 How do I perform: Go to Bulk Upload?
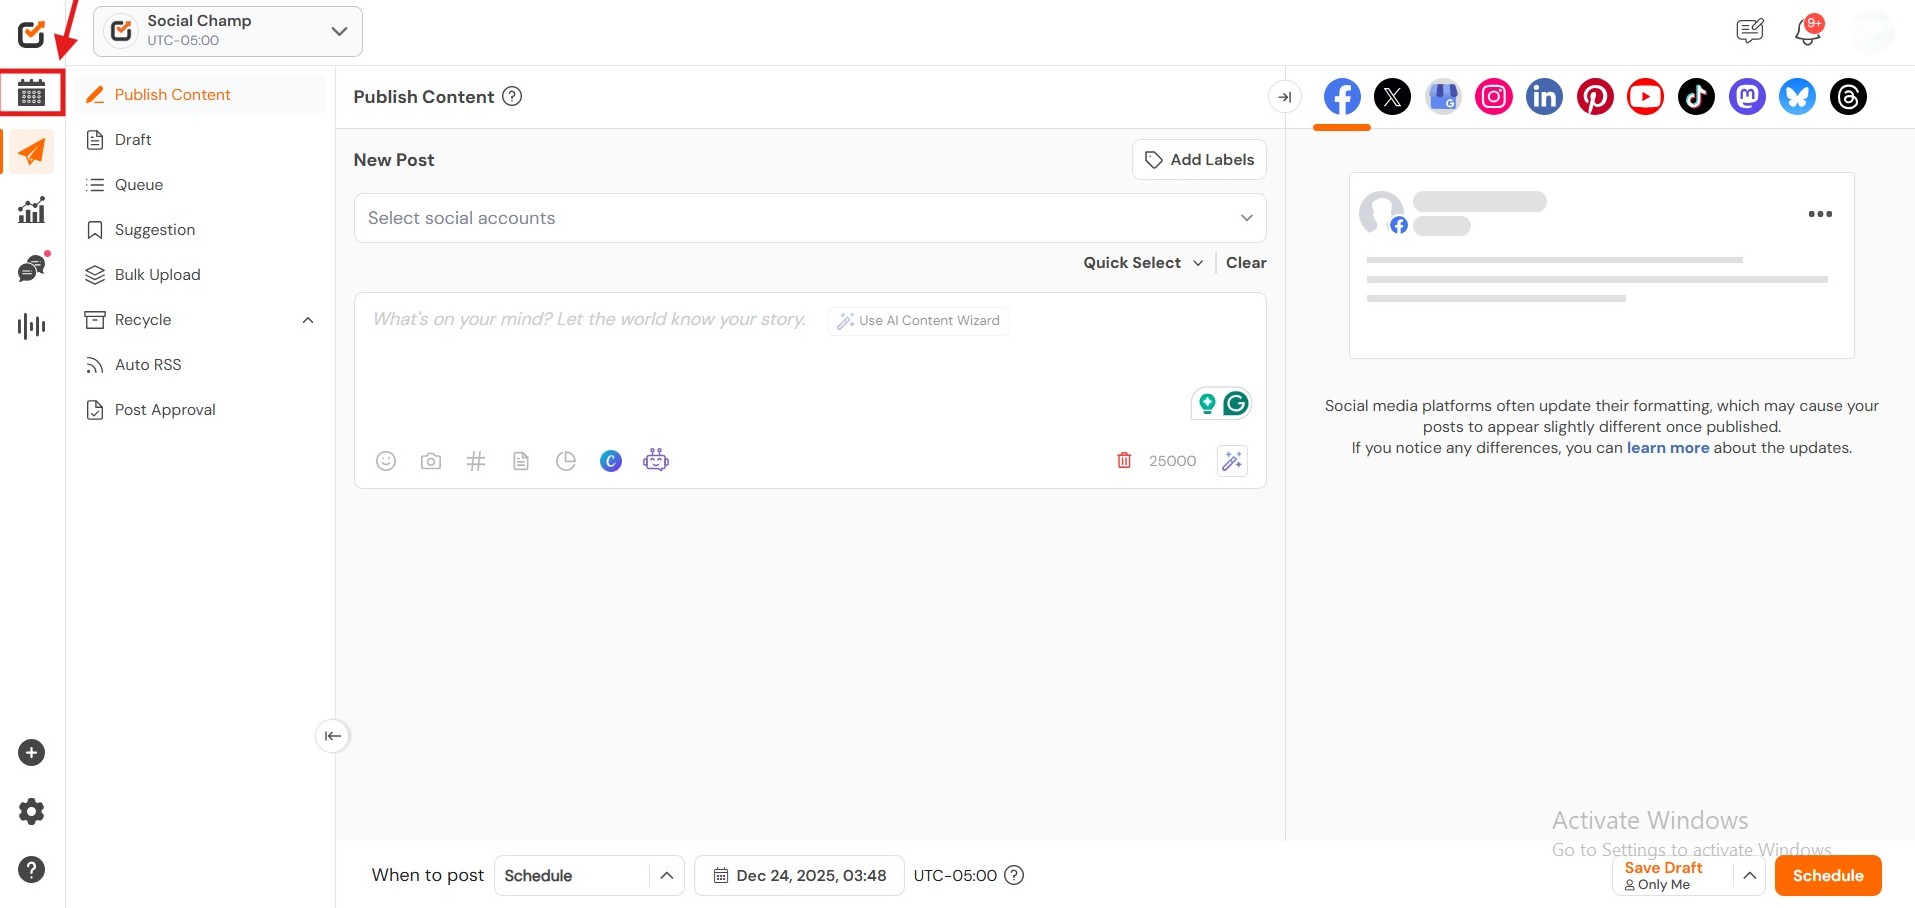(157, 275)
